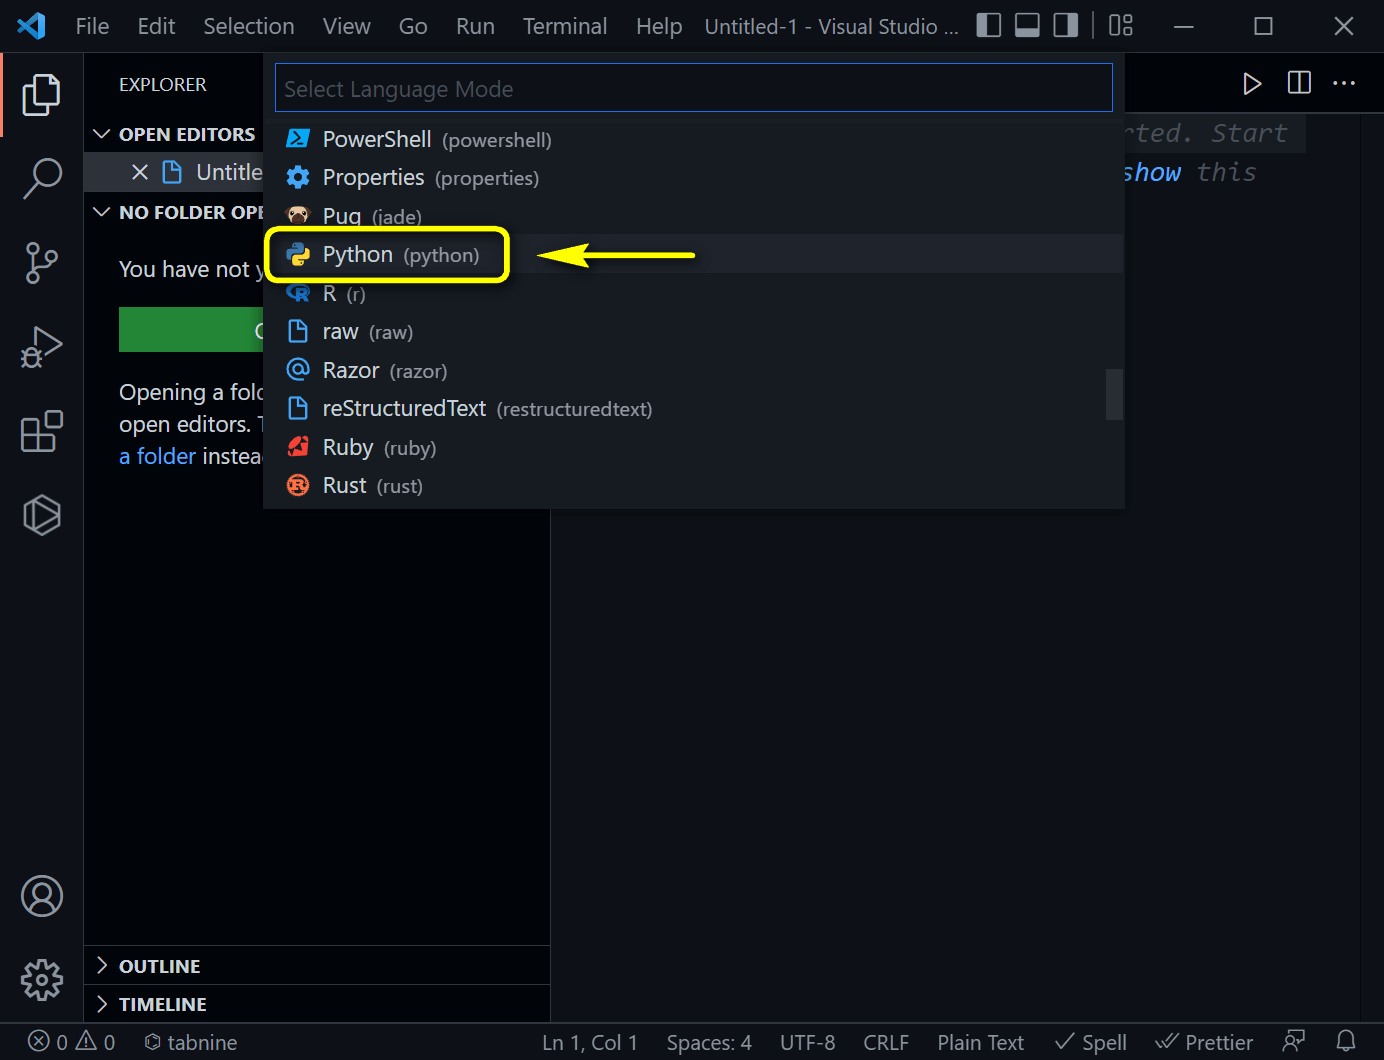Close the Untitled-1 open editor
The height and width of the screenshot is (1060, 1384).
(x=140, y=172)
